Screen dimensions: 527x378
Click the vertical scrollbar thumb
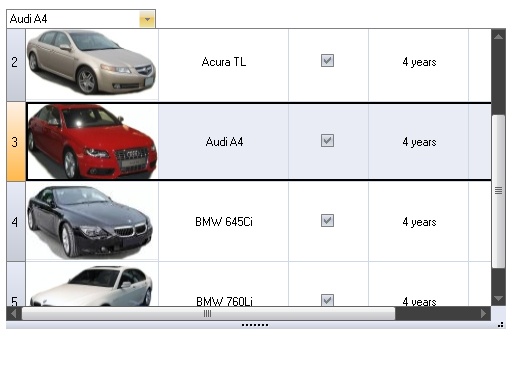pos(498,192)
